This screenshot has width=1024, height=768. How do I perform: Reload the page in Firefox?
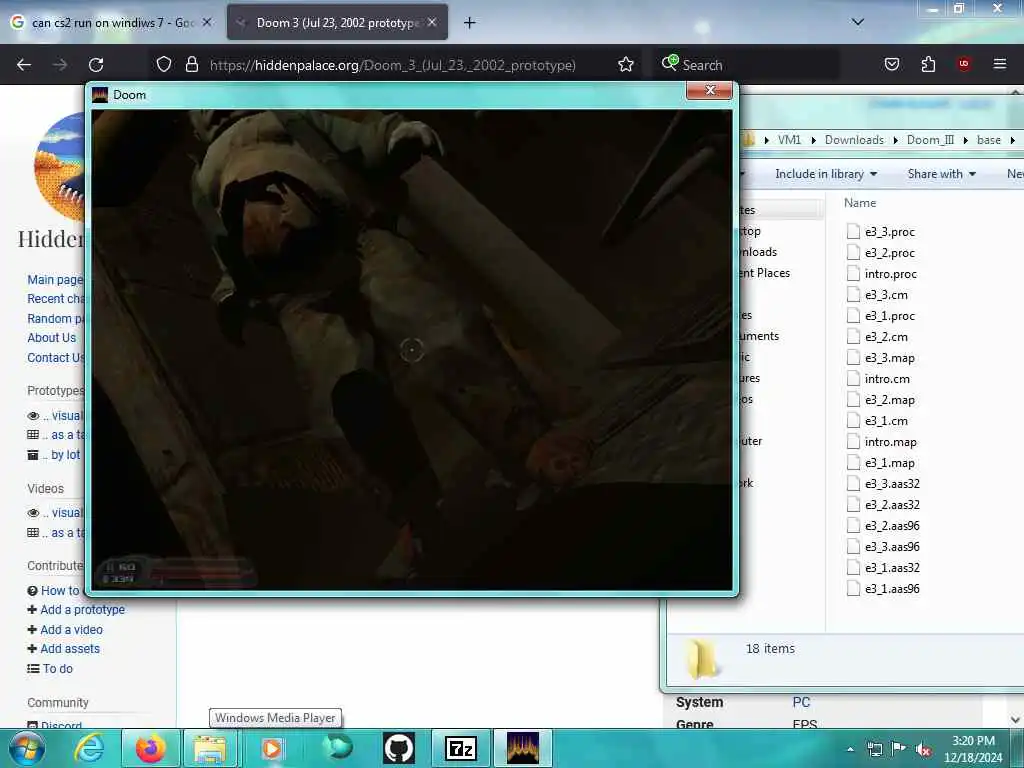point(96,65)
